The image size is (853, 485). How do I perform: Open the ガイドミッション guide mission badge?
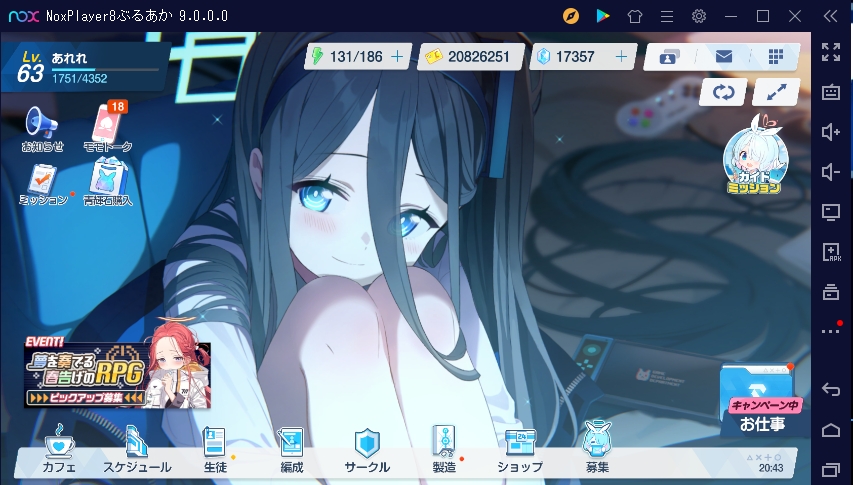755,154
